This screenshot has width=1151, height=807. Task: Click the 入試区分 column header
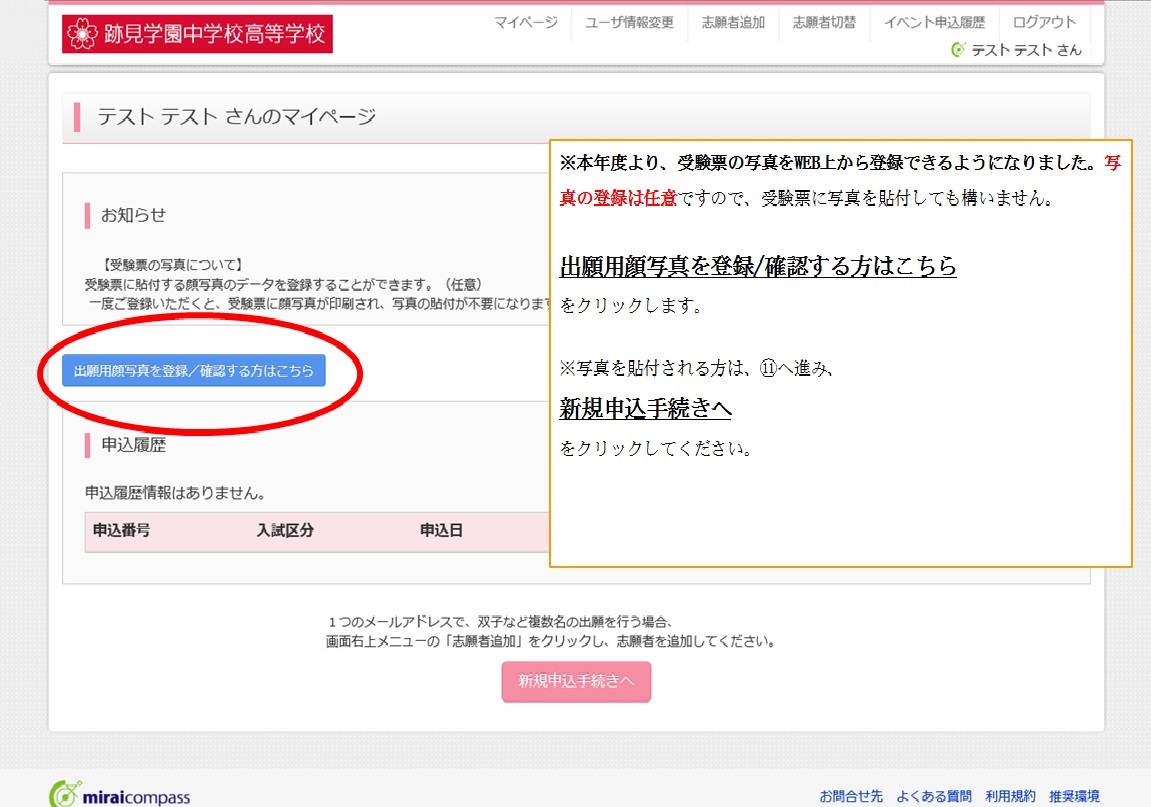pos(285,530)
